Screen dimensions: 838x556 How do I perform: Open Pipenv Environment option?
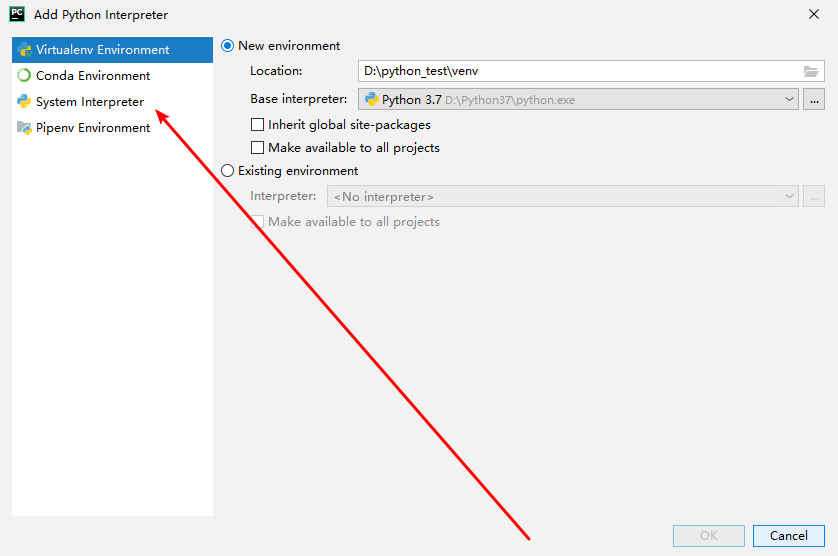[x=112, y=128]
